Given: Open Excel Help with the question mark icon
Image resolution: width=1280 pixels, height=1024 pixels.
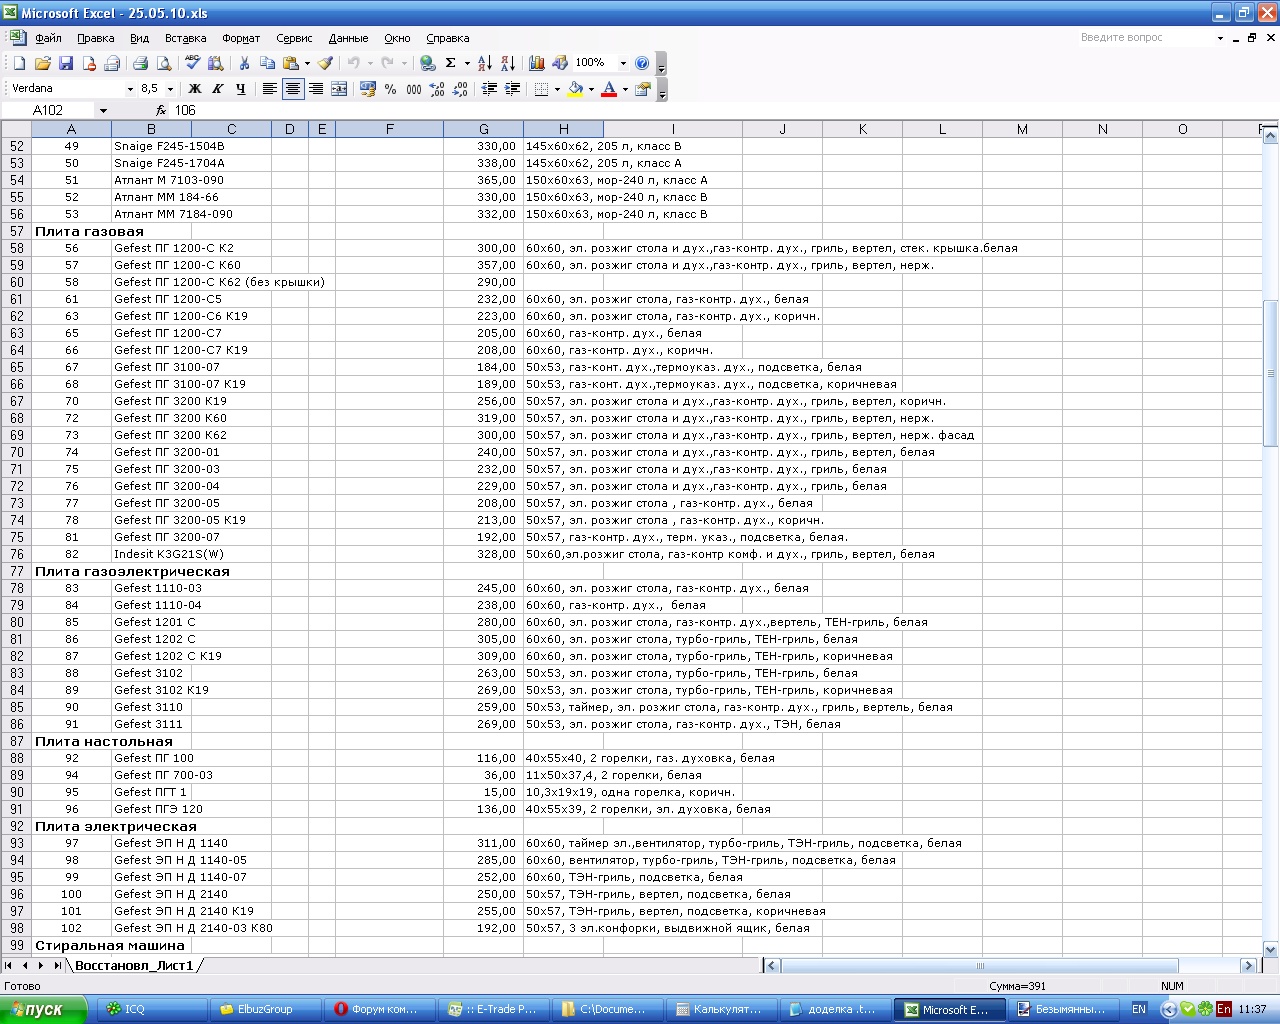Looking at the screenshot, I should coord(642,63).
